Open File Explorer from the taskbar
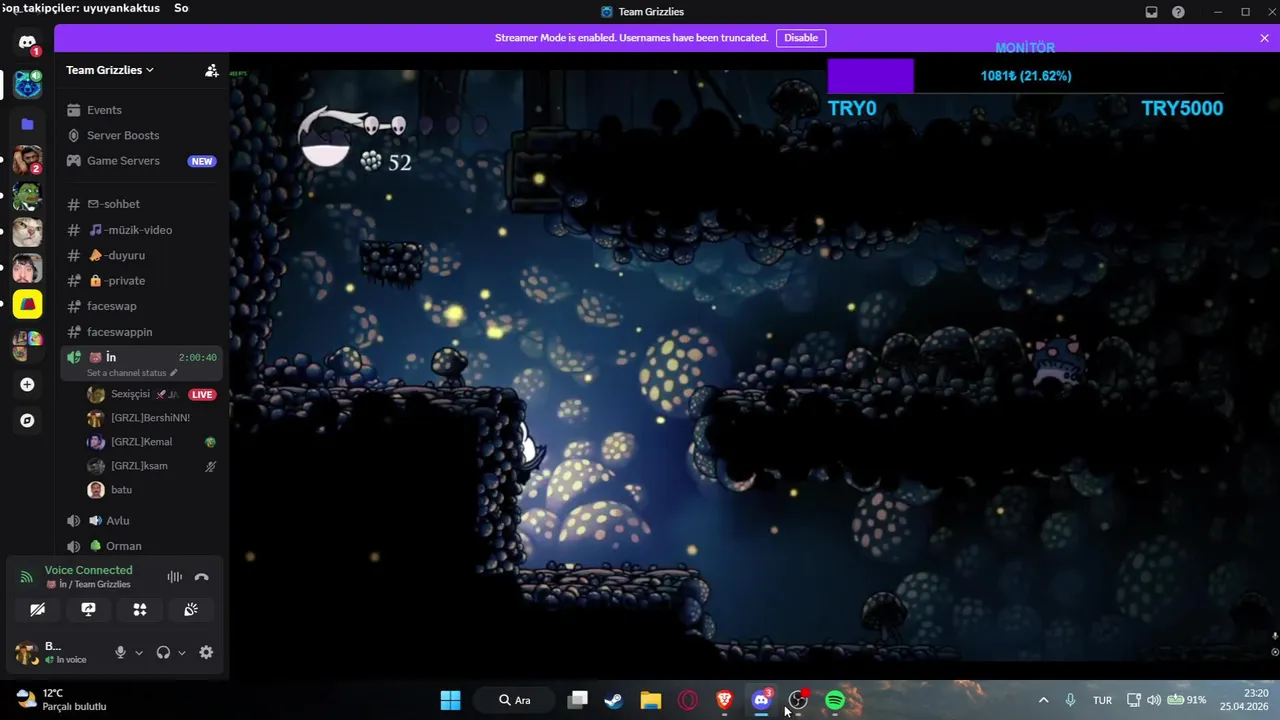Image resolution: width=1280 pixels, height=720 pixels. [651, 700]
